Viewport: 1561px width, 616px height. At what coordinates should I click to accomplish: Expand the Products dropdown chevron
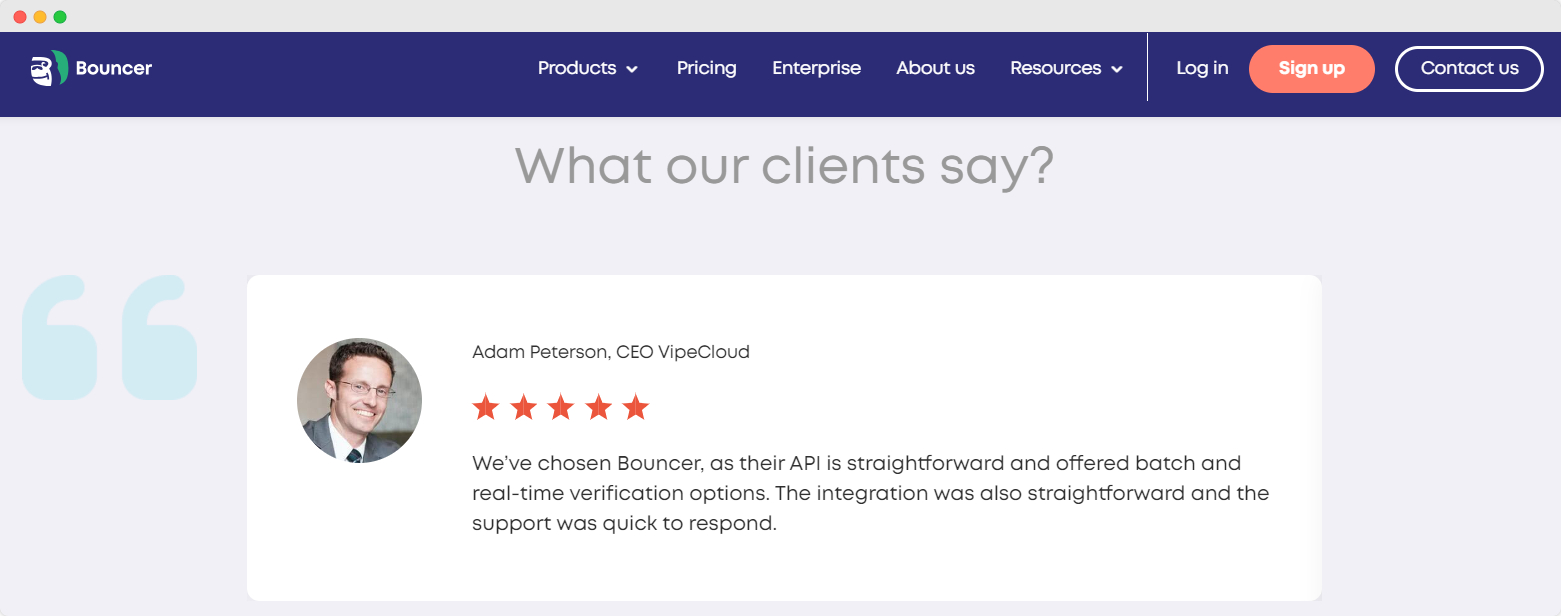[632, 69]
